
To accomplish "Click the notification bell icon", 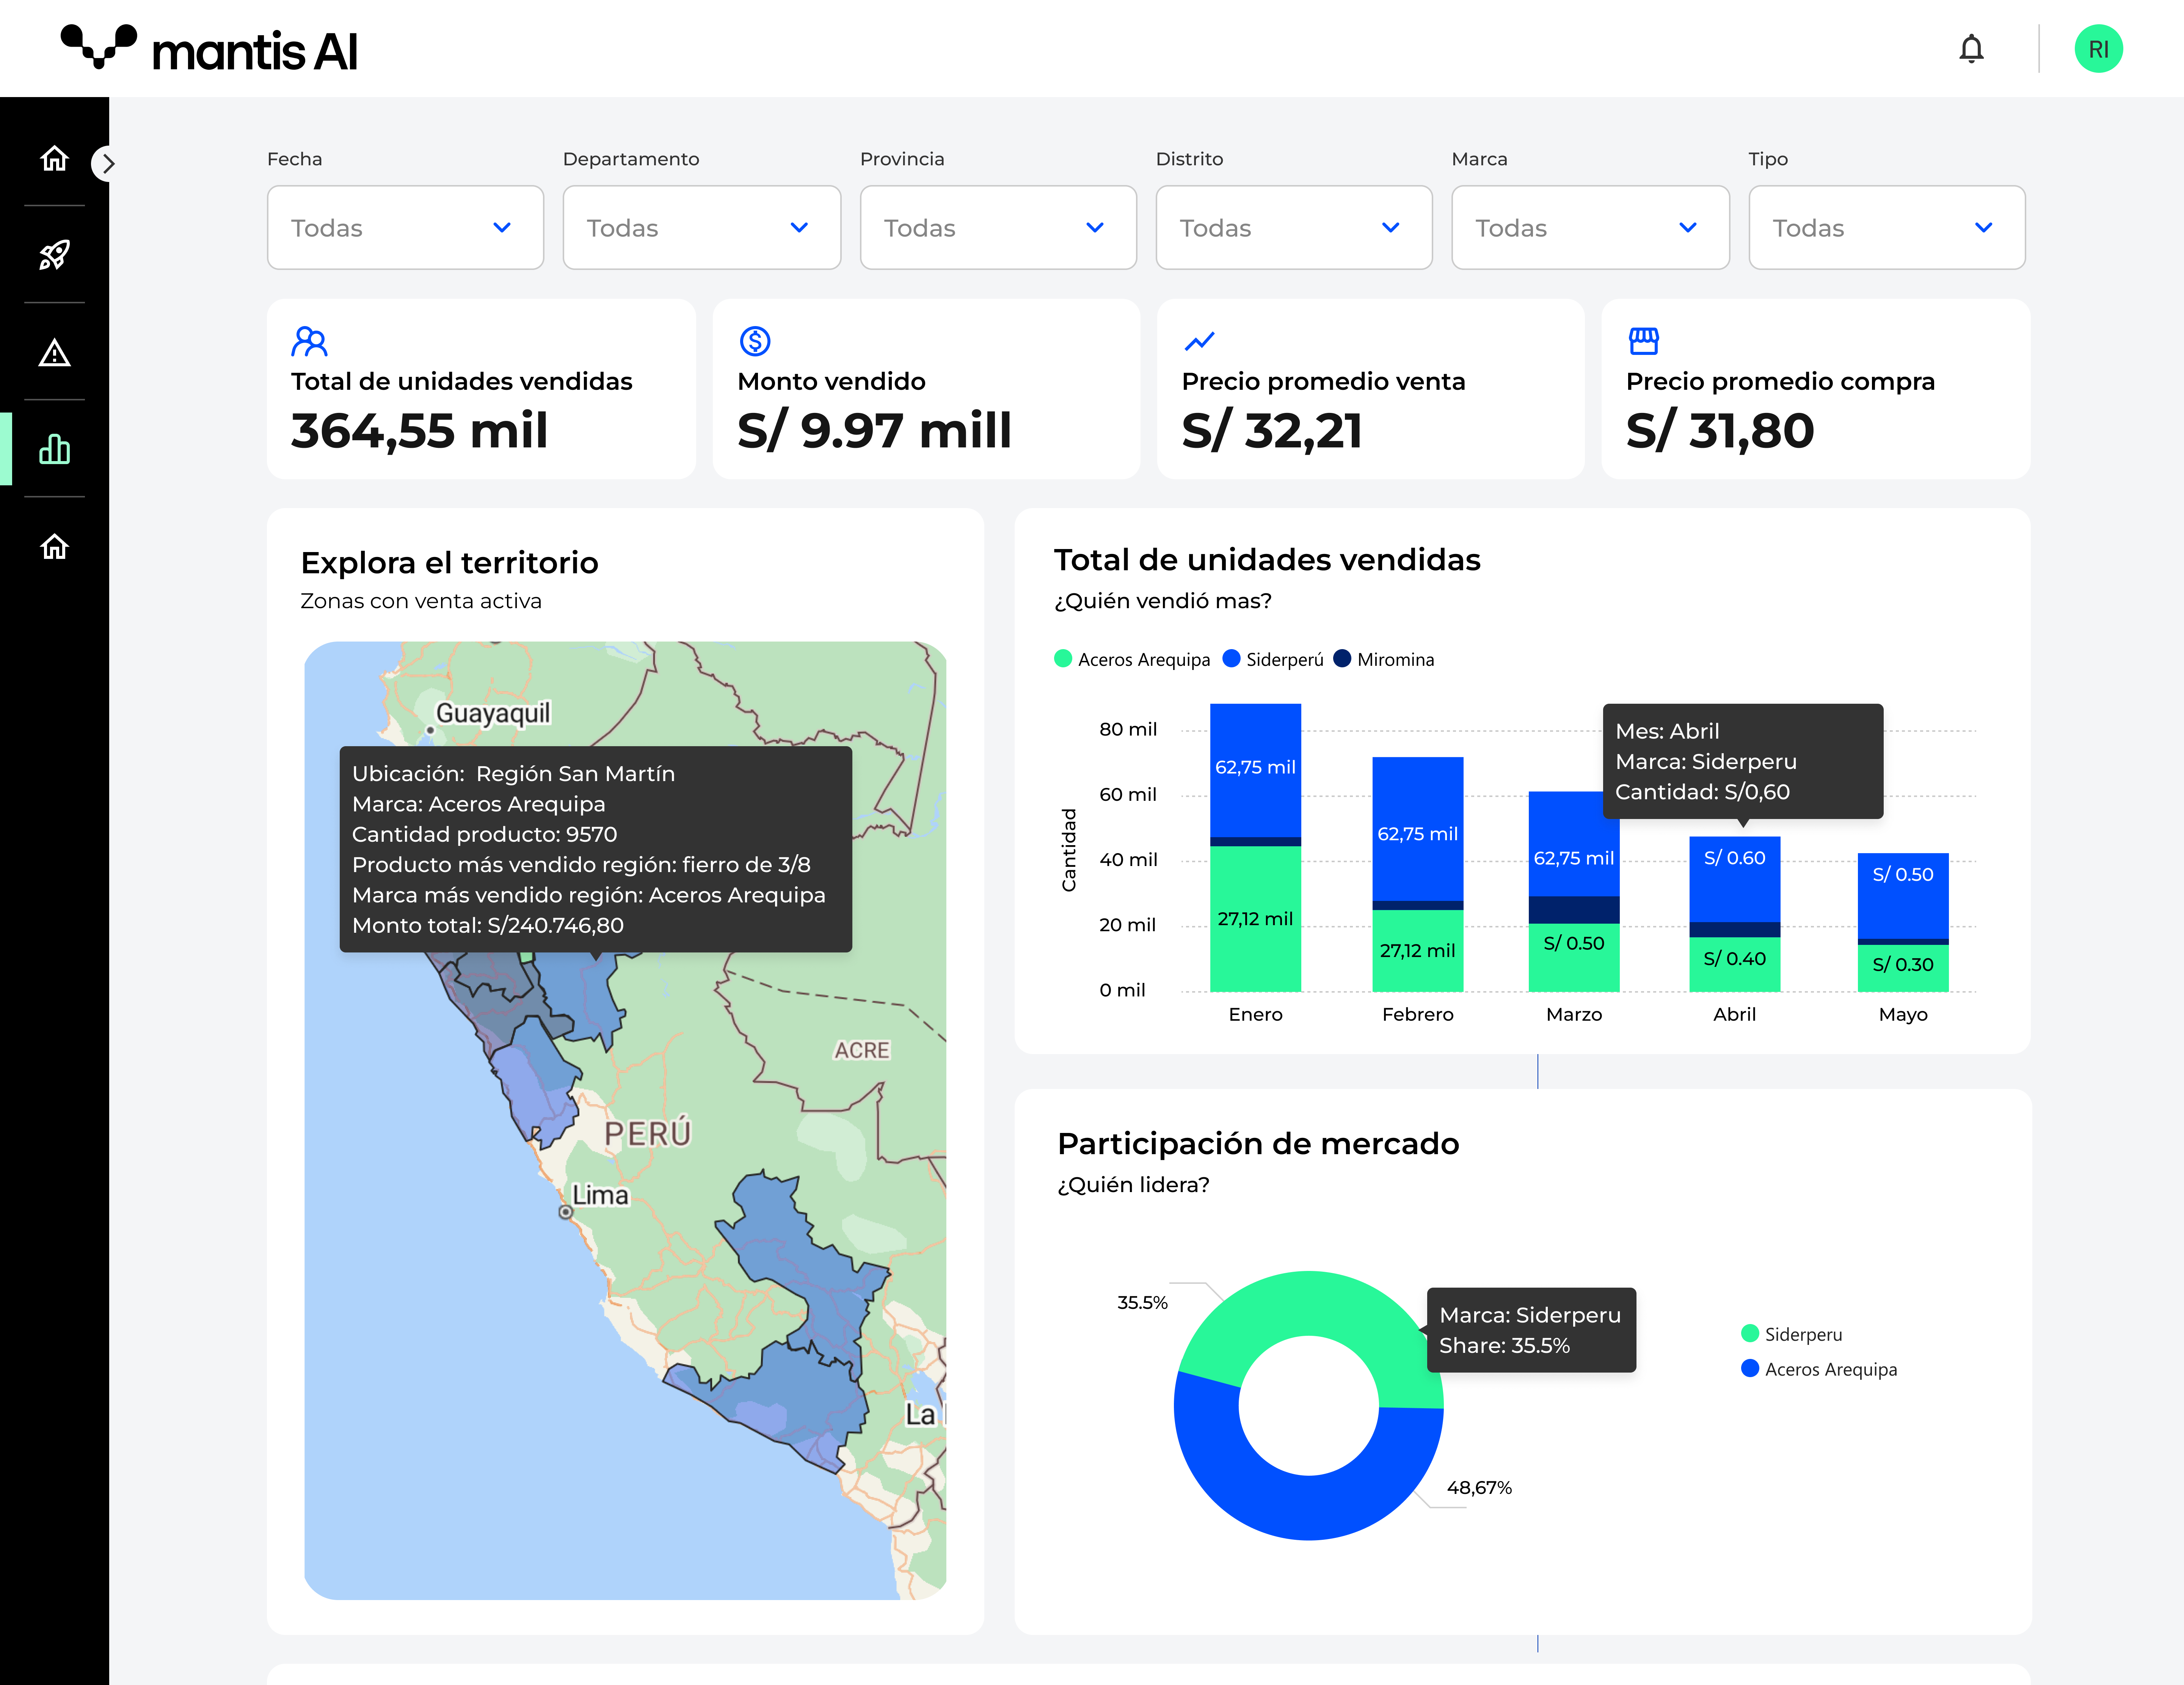I will tap(1970, 49).
